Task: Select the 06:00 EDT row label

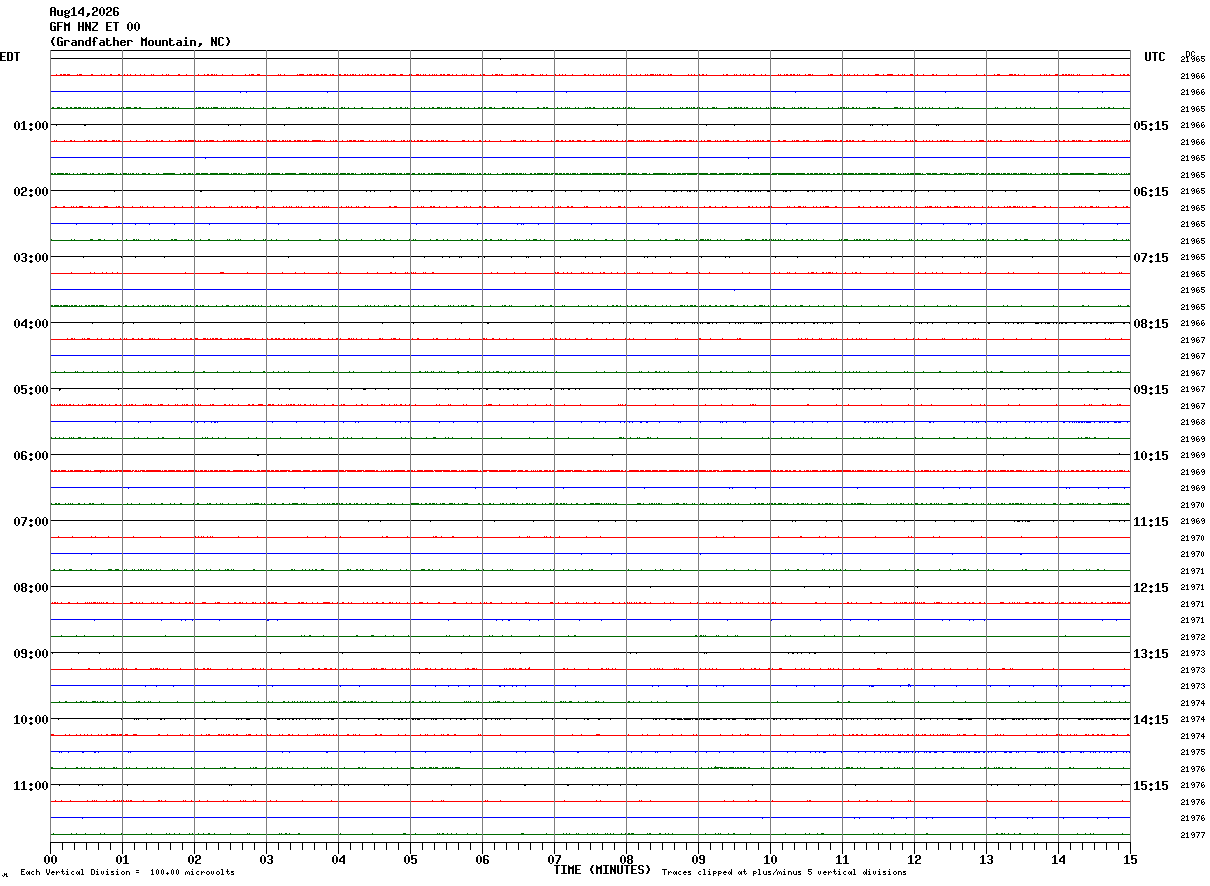Action: click(x=31, y=456)
